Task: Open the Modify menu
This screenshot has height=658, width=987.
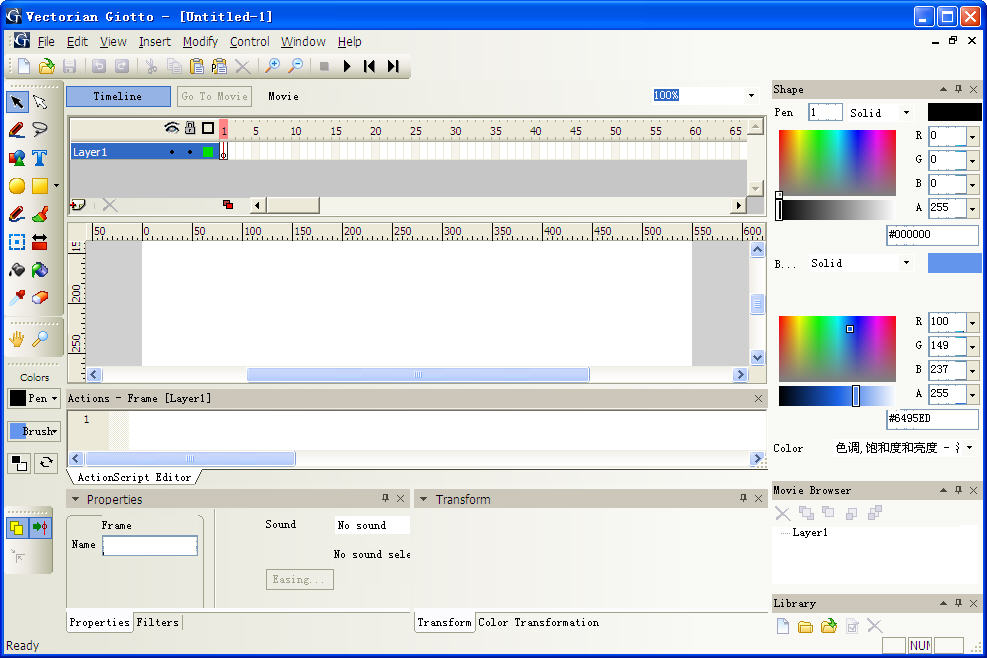Action: [x=200, y=42]
